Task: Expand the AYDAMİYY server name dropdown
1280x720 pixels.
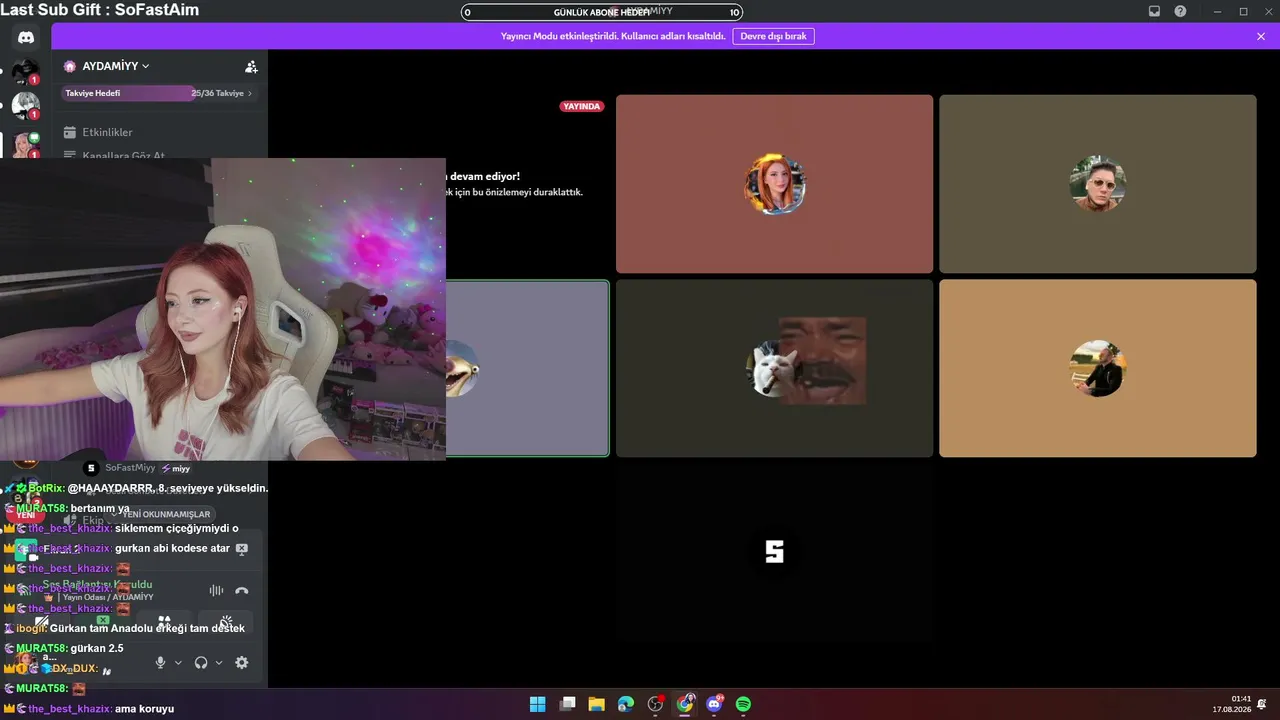Action: 145,66
